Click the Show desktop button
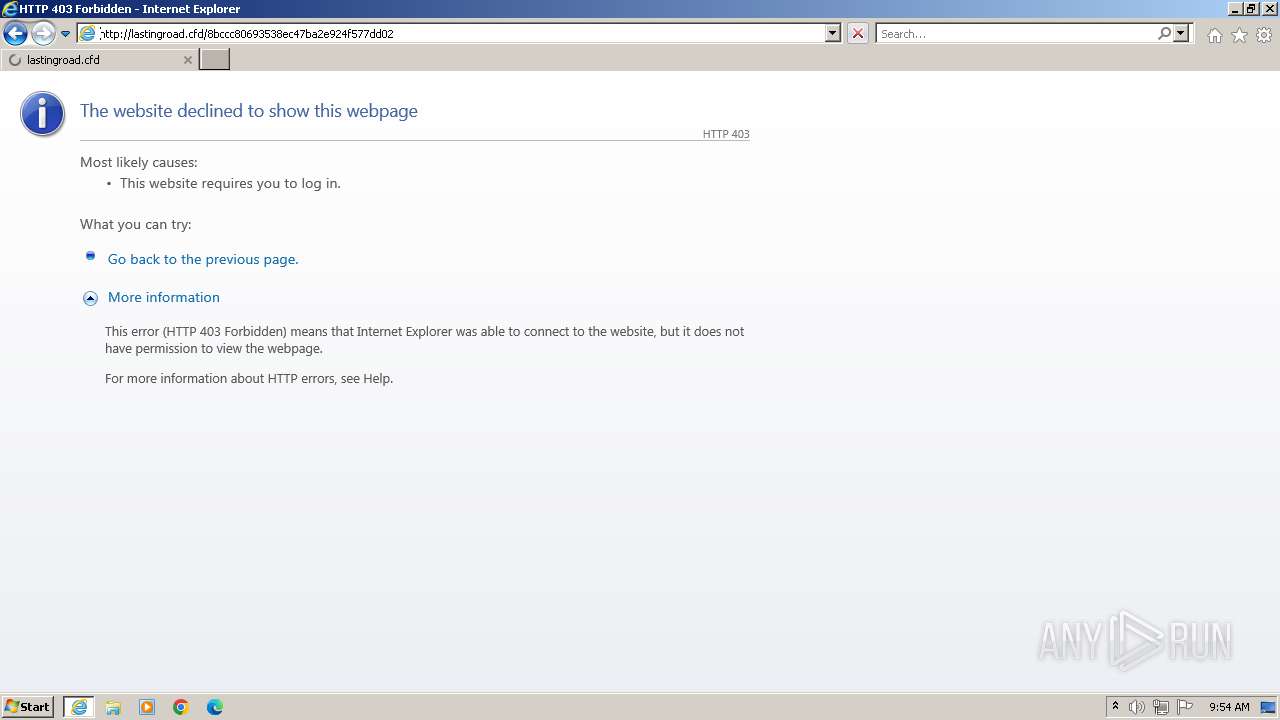This screenshot has width=1280, height=720. pos(1268,707)
